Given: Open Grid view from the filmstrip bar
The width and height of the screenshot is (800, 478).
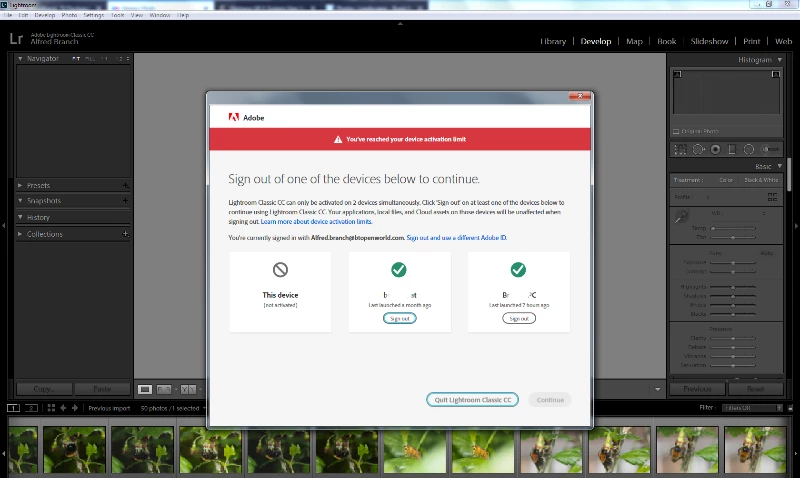Looking at the screenshot, I should pos(51,408).
